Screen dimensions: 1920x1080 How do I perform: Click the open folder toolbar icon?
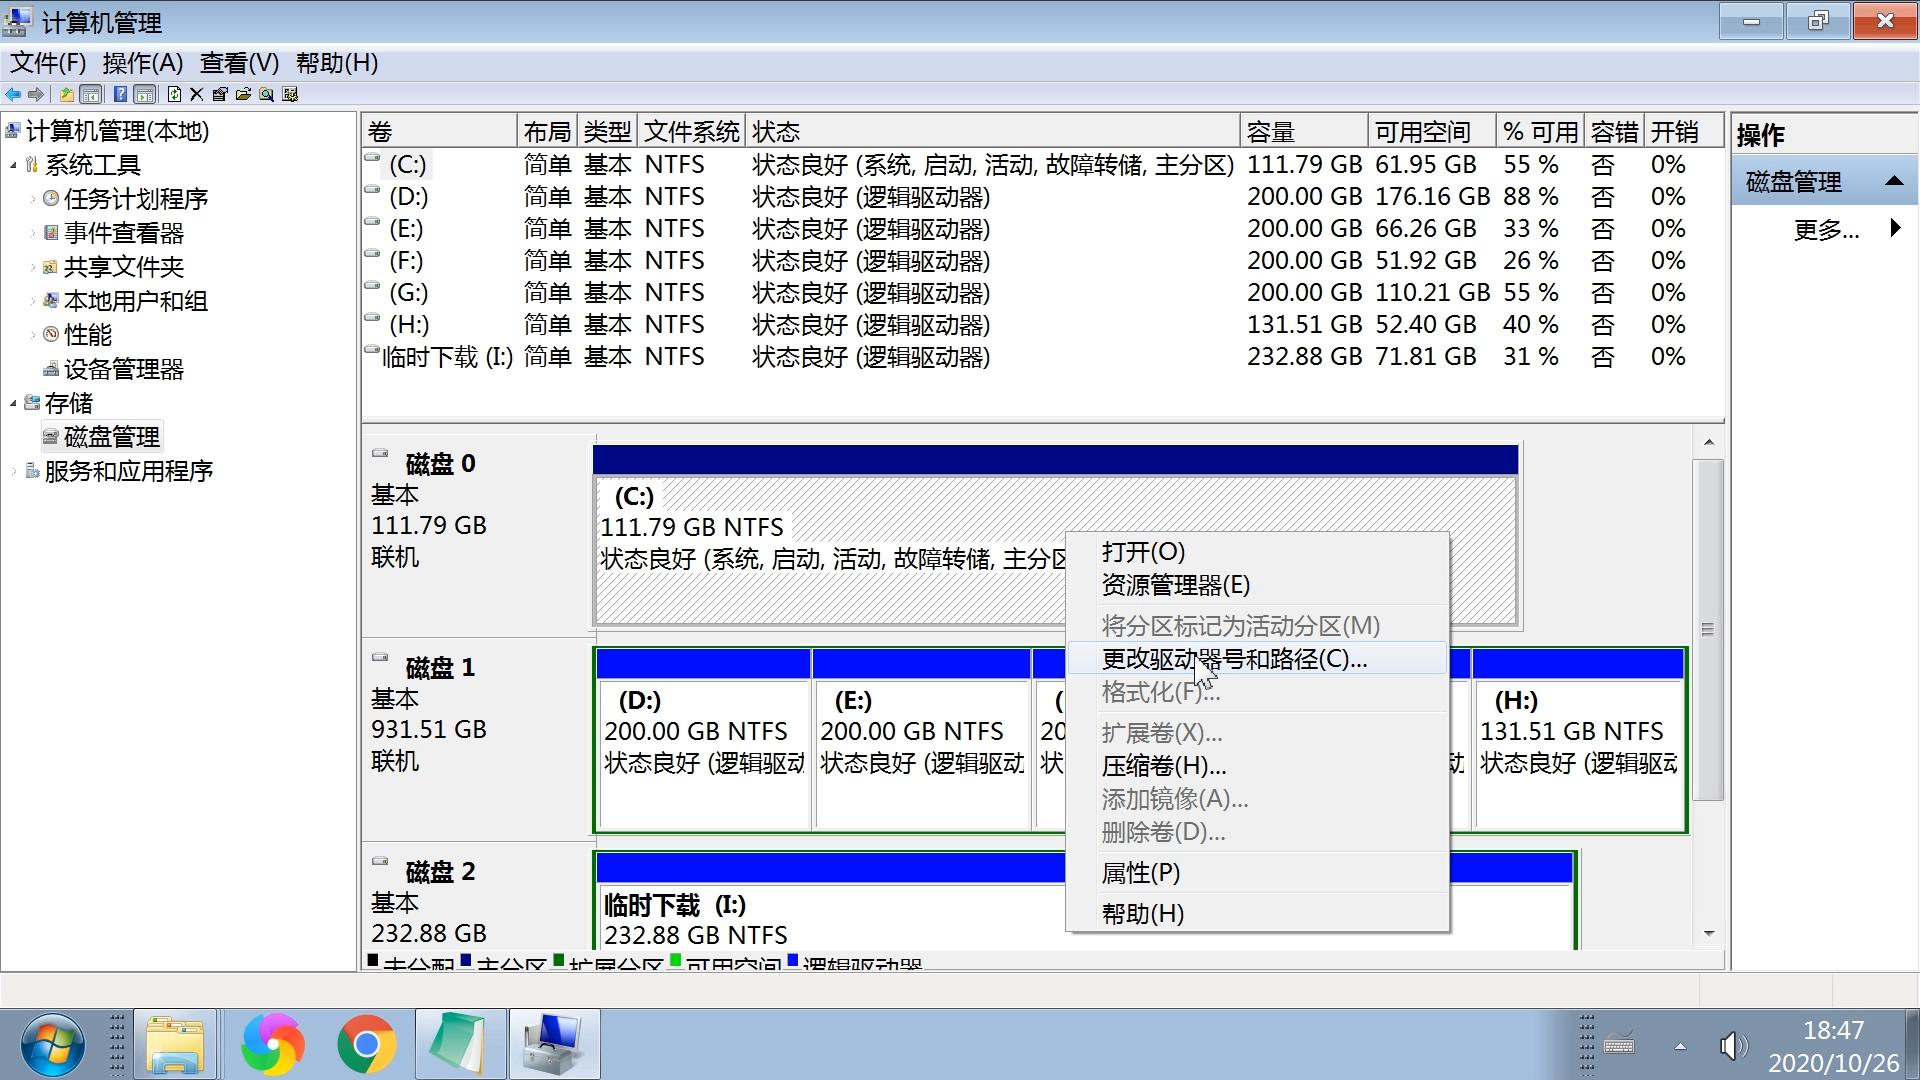243,94
